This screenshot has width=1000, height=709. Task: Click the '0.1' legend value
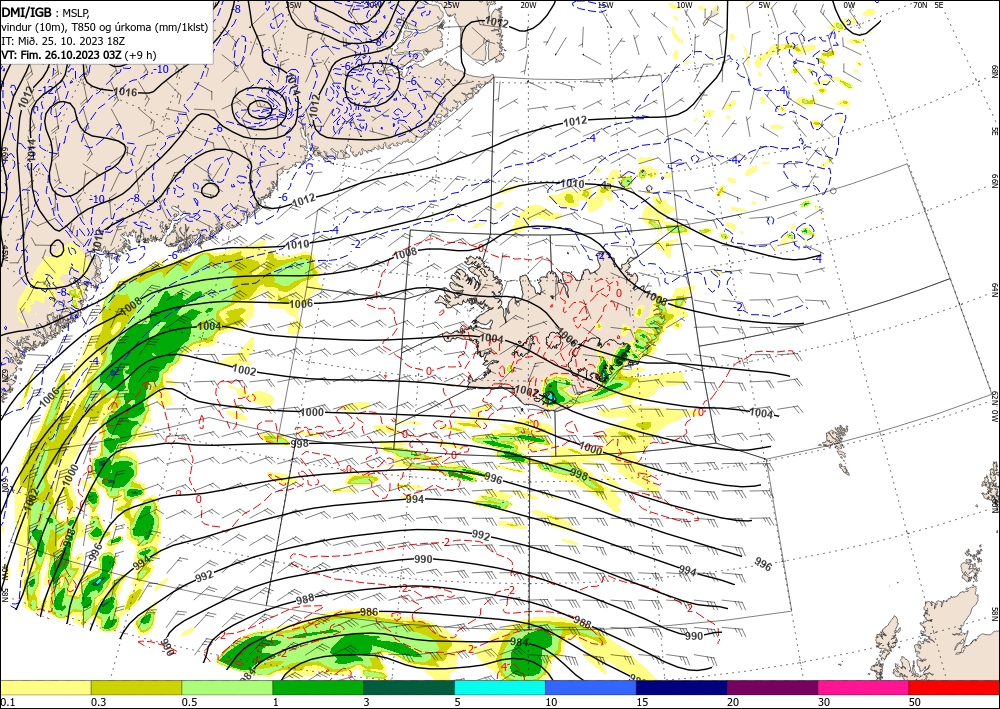(8, 702)
